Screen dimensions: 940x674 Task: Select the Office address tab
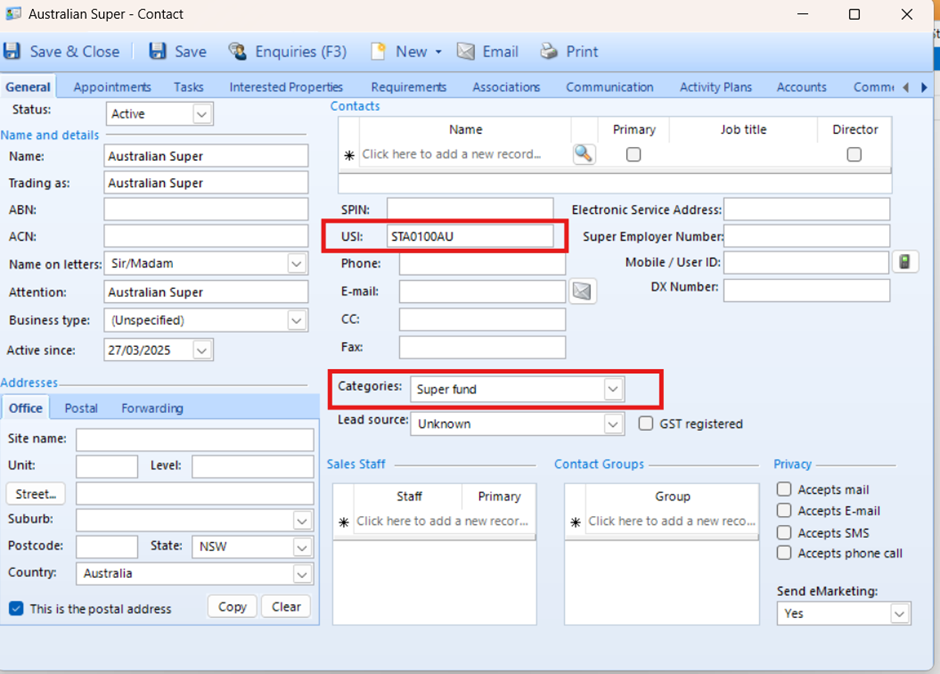point(26,408)
